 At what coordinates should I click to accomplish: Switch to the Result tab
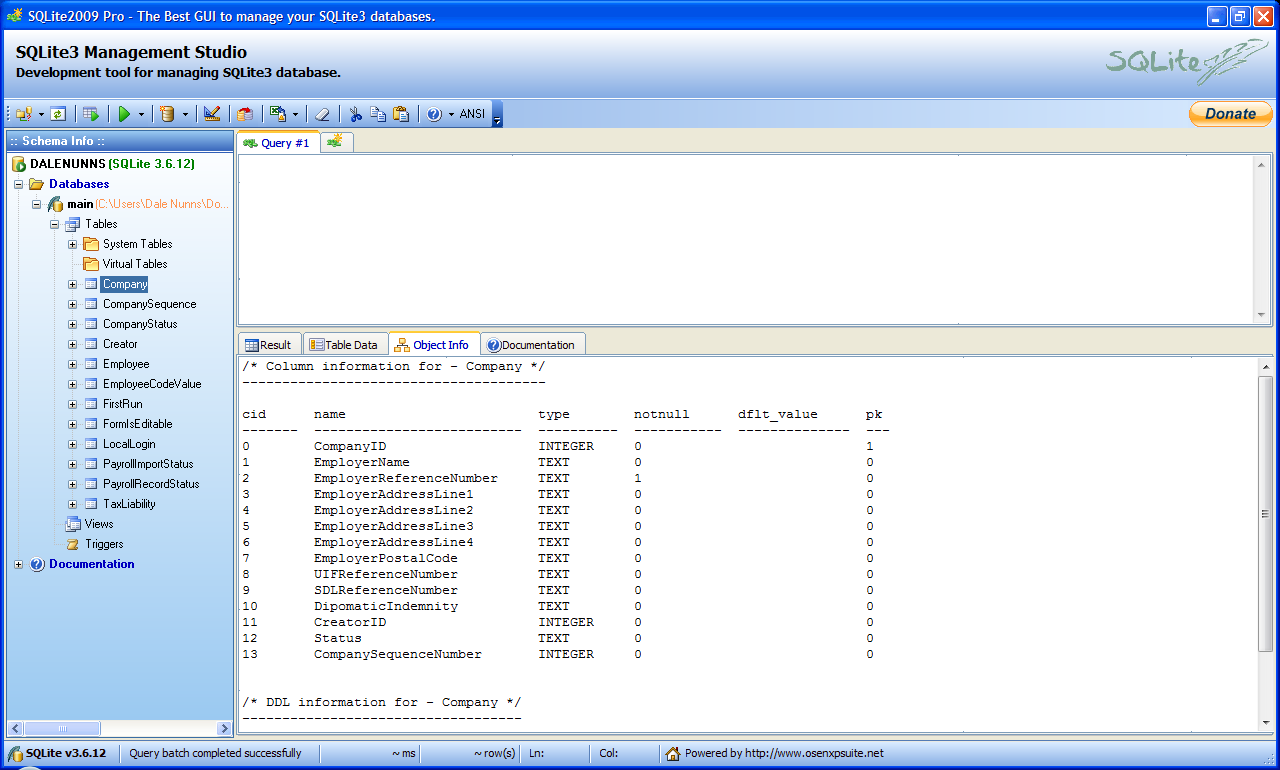[x=268, y=345]
